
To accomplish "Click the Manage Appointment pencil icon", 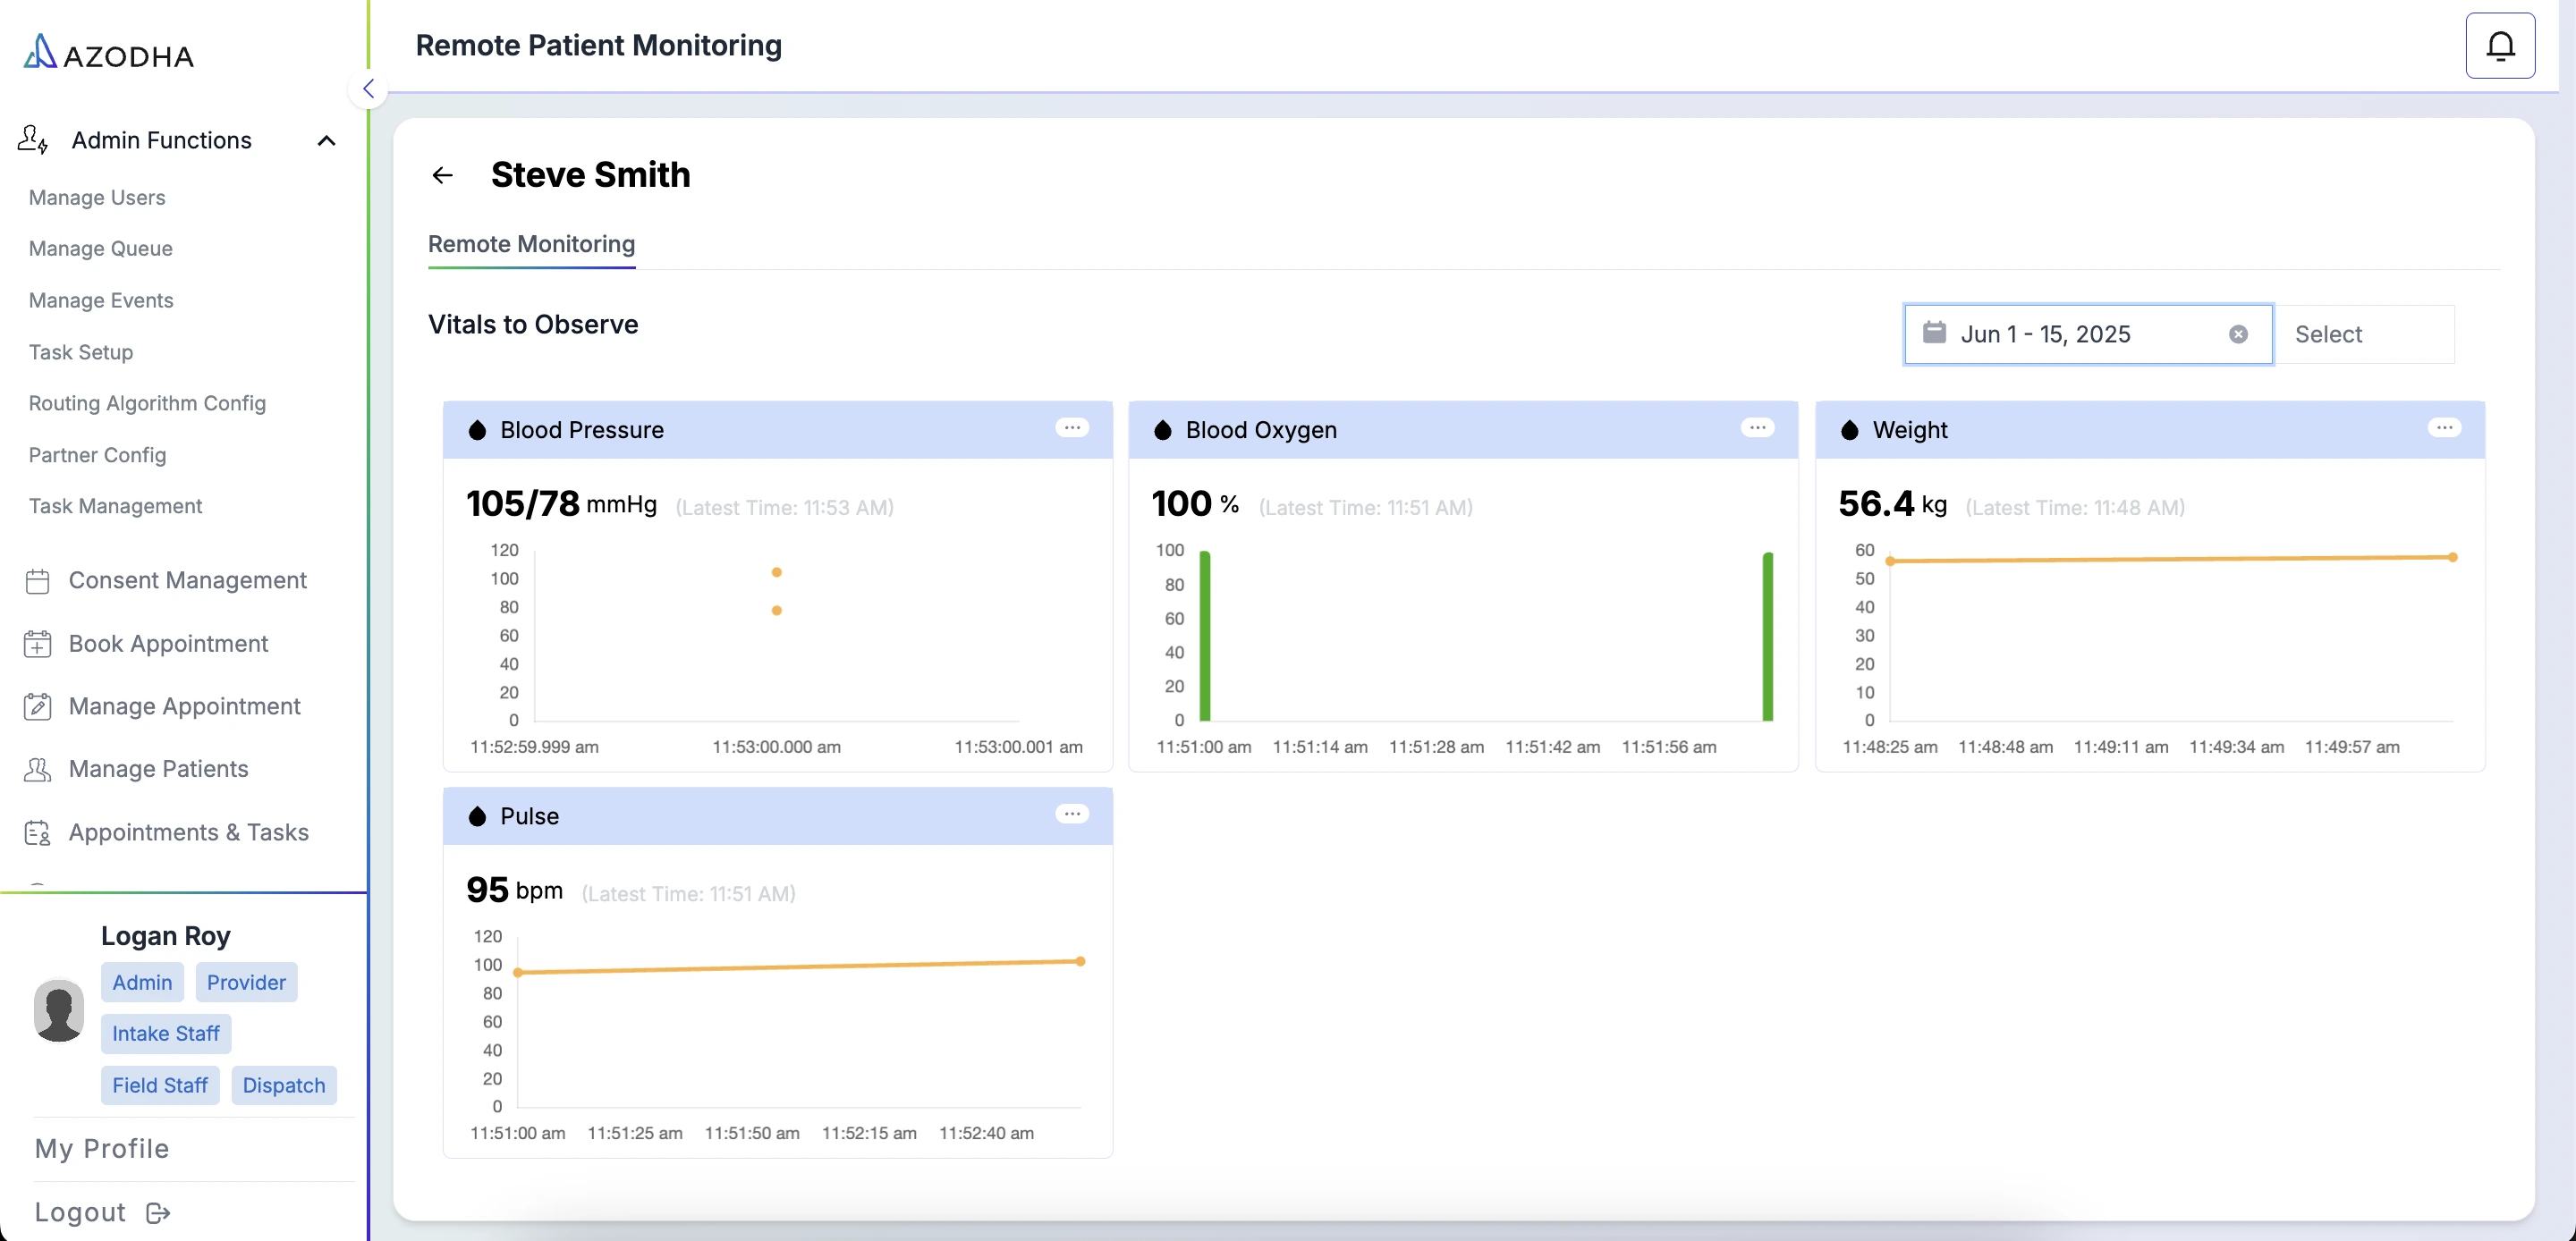I will point(37,705).
